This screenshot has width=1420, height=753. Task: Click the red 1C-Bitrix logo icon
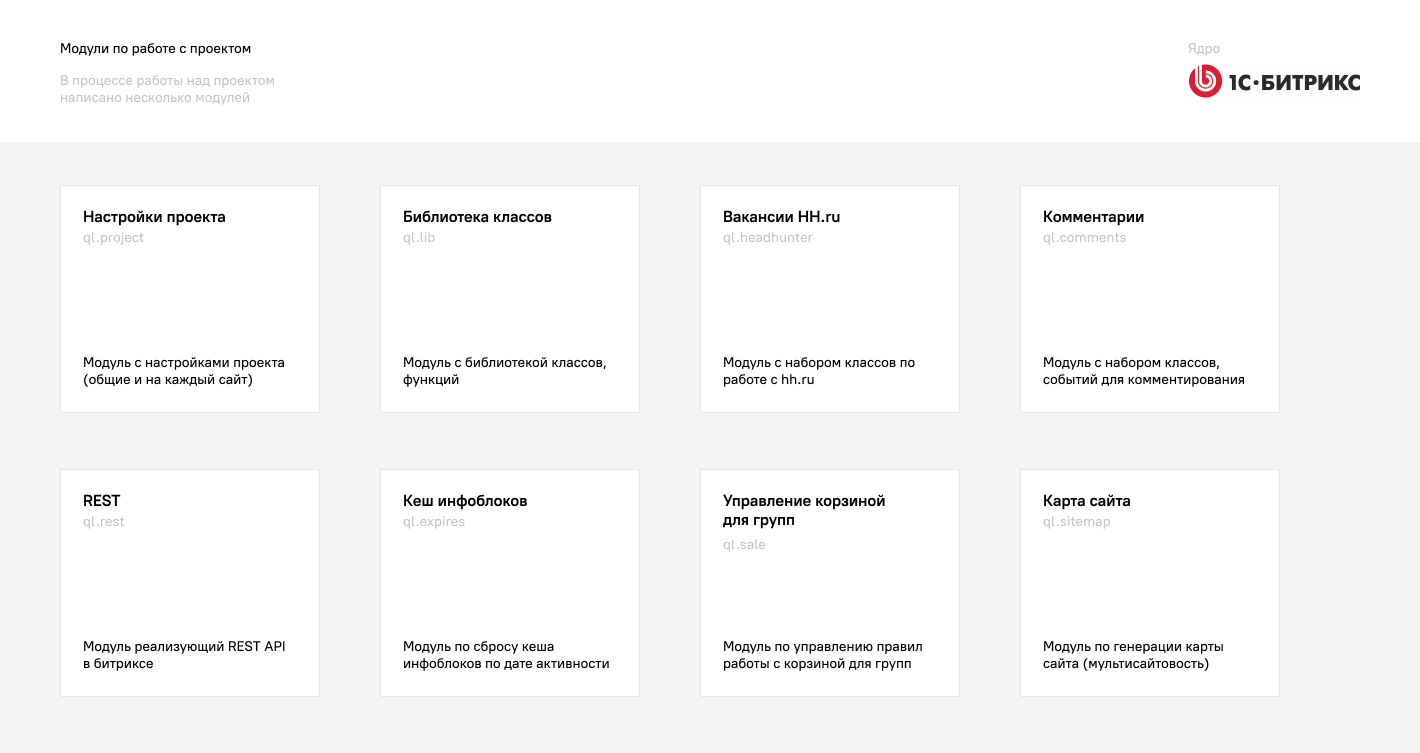(1205, 82)
